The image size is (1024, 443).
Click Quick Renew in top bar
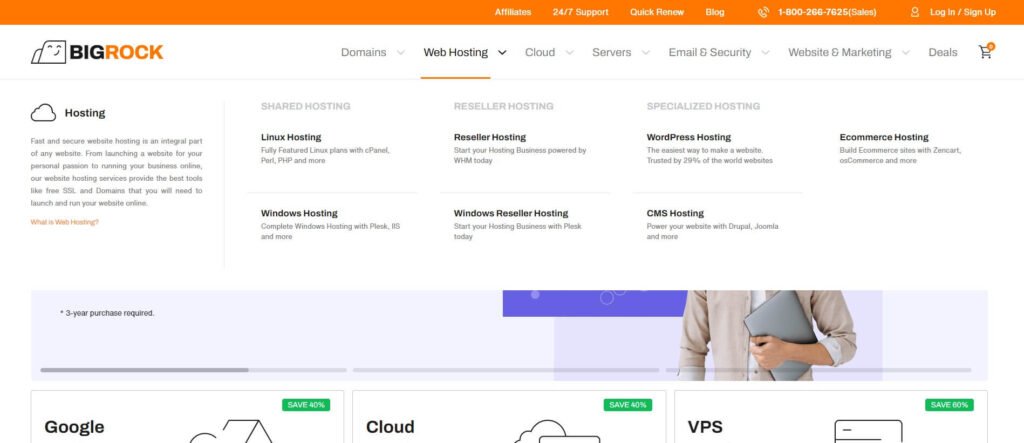[x=656, y=12]
